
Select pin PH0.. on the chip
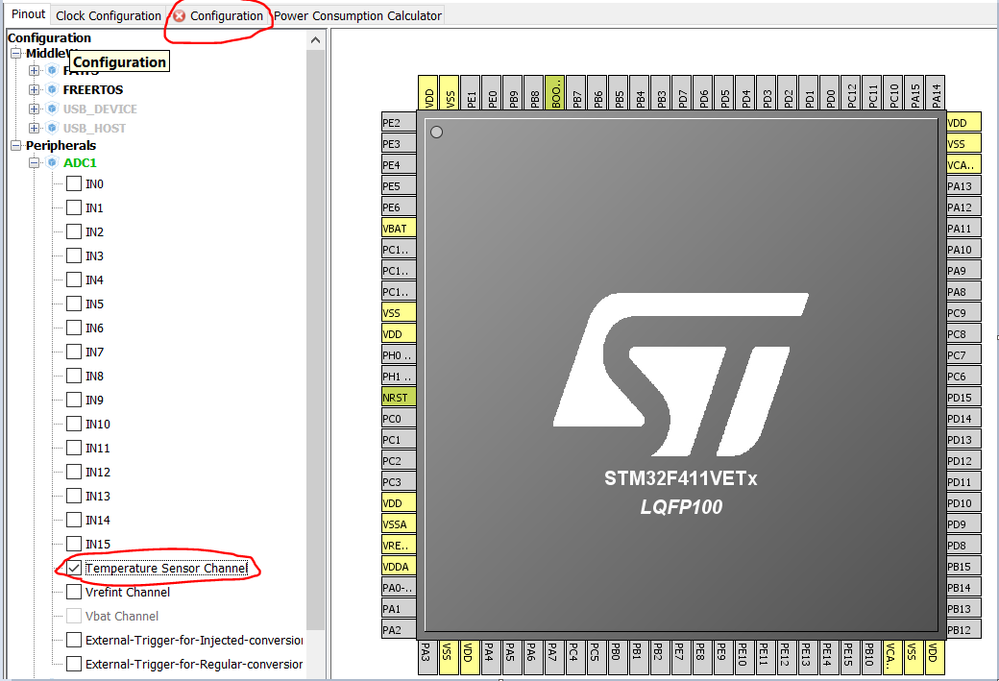coord(398,355)
